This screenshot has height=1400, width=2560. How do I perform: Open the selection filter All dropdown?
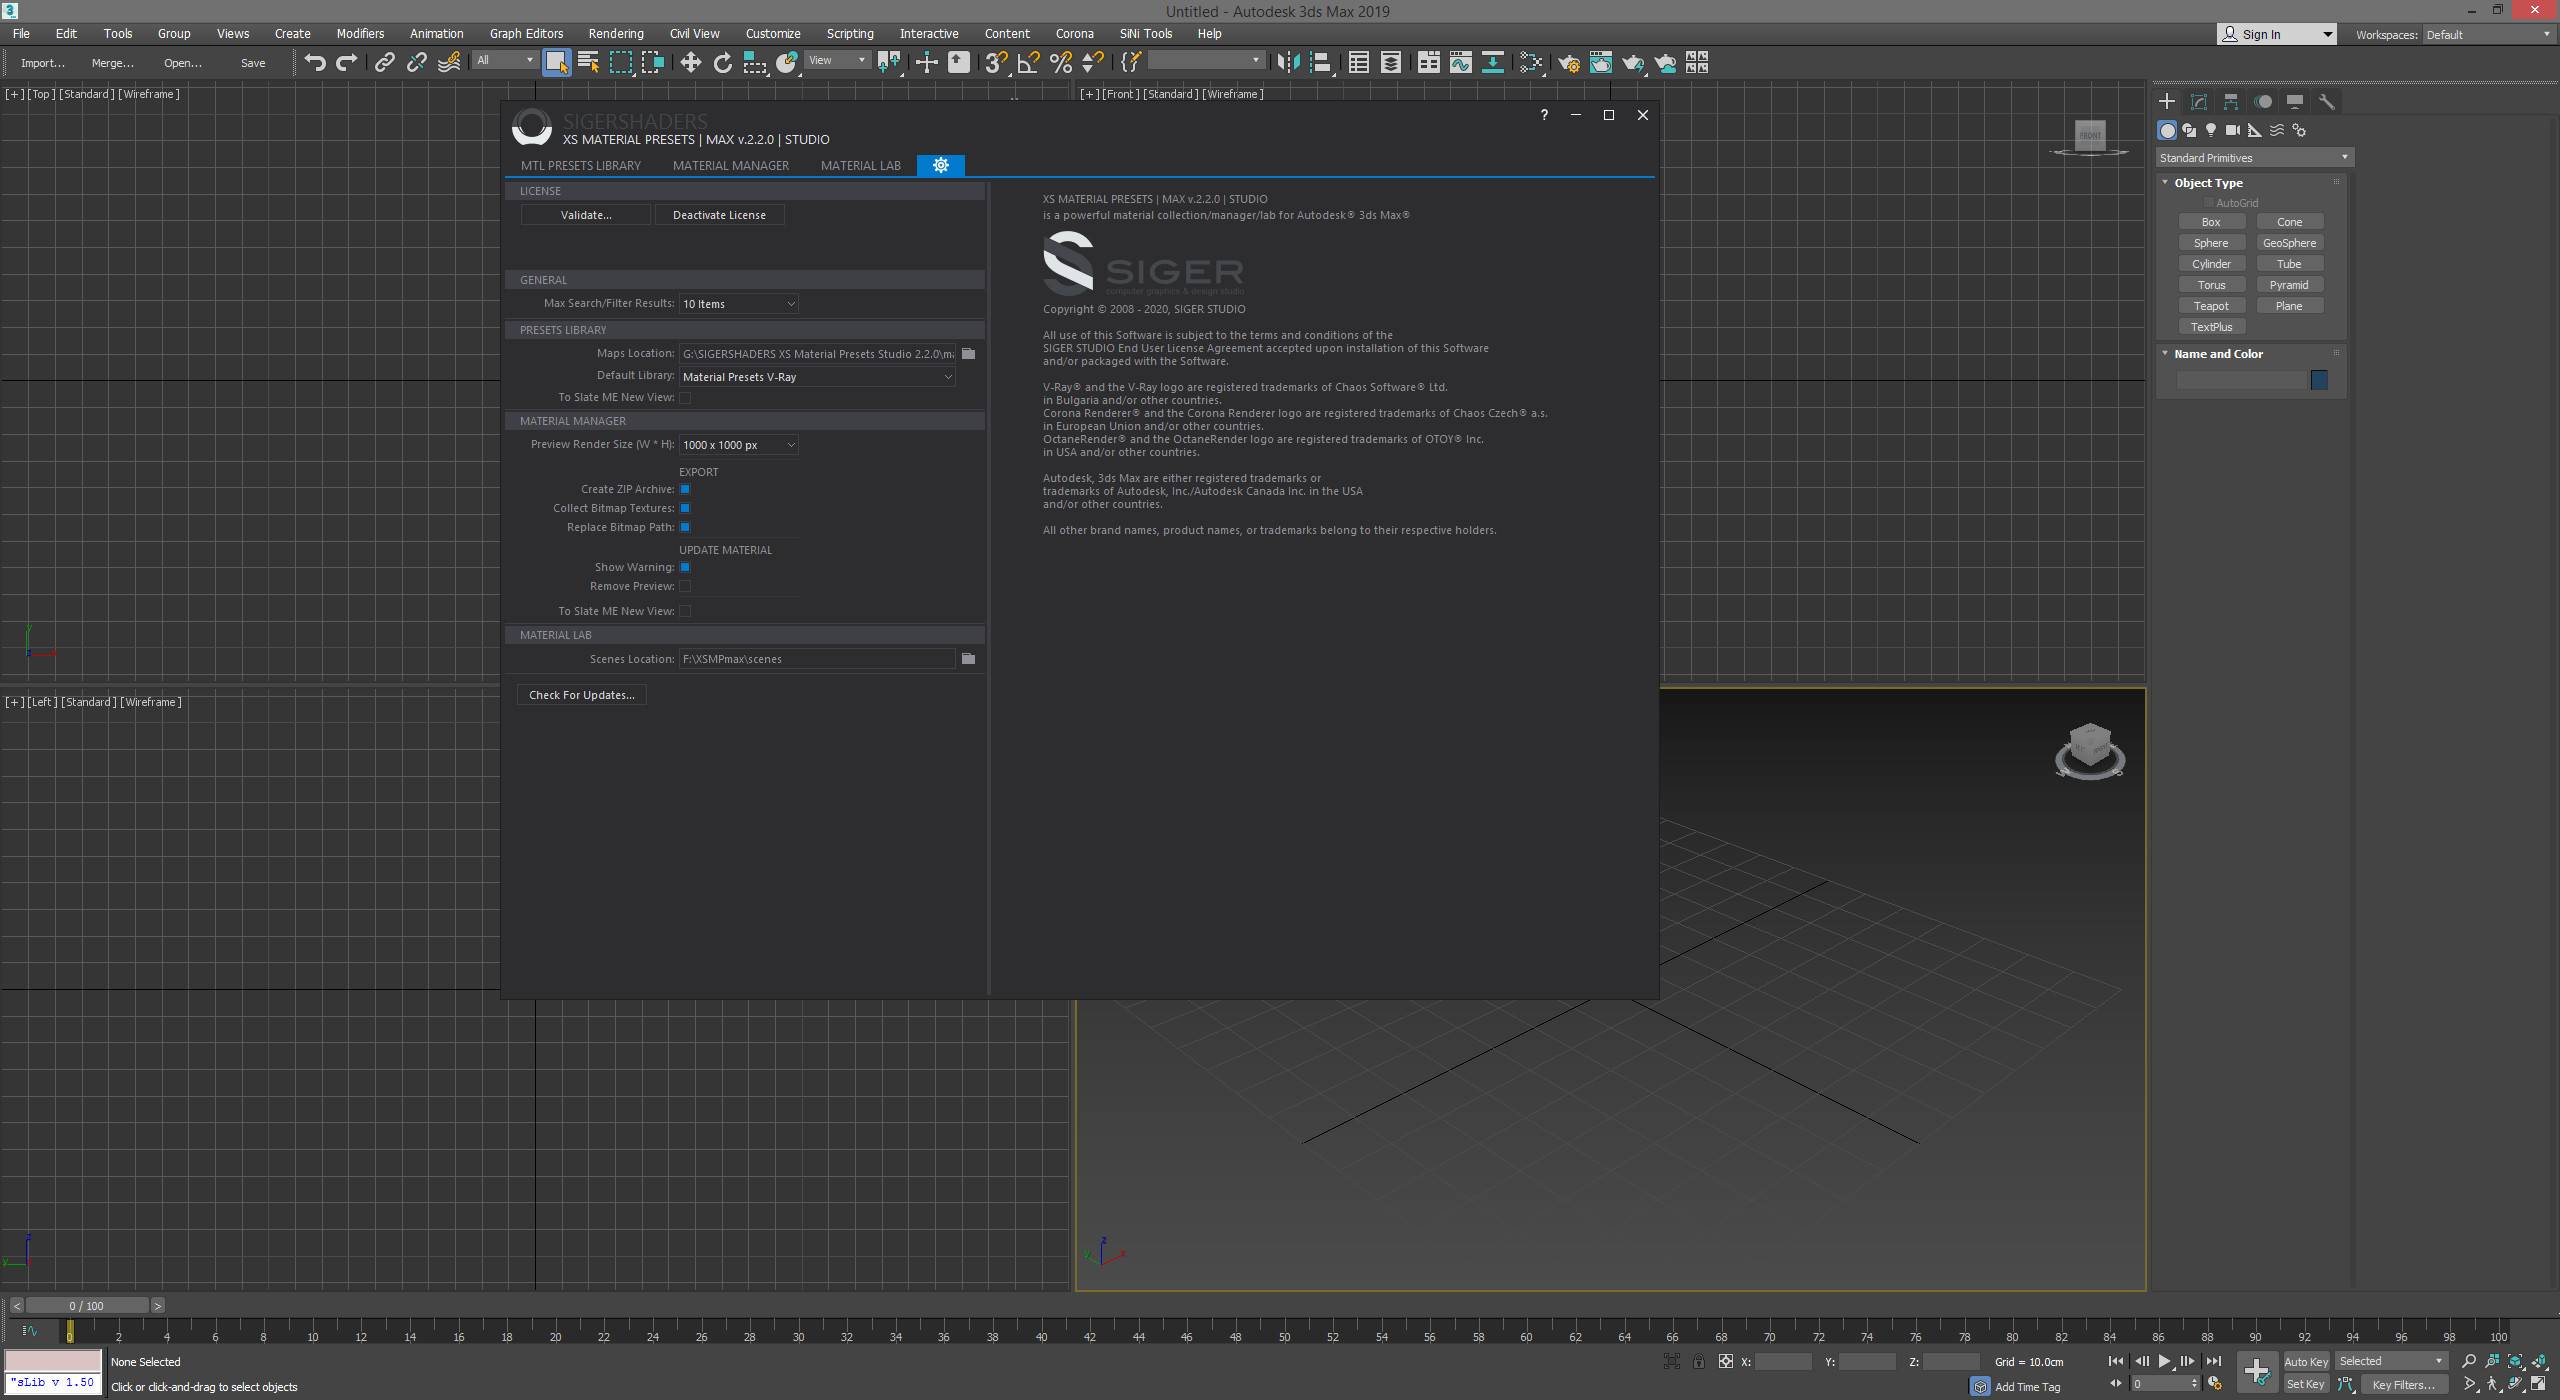point(505,60)
